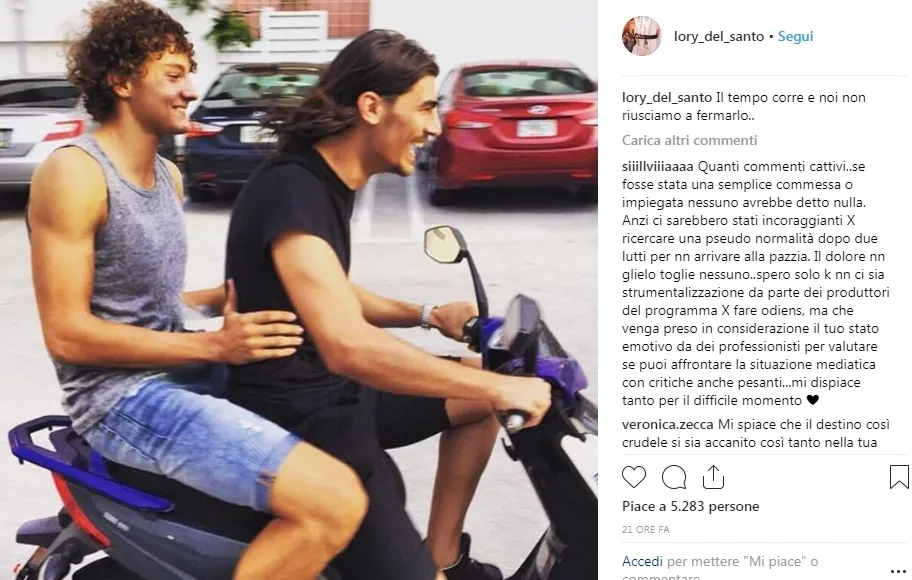Click the black heart emoji in comment
The height and width of the screenshot is (580, 912).
pos(813,400)
